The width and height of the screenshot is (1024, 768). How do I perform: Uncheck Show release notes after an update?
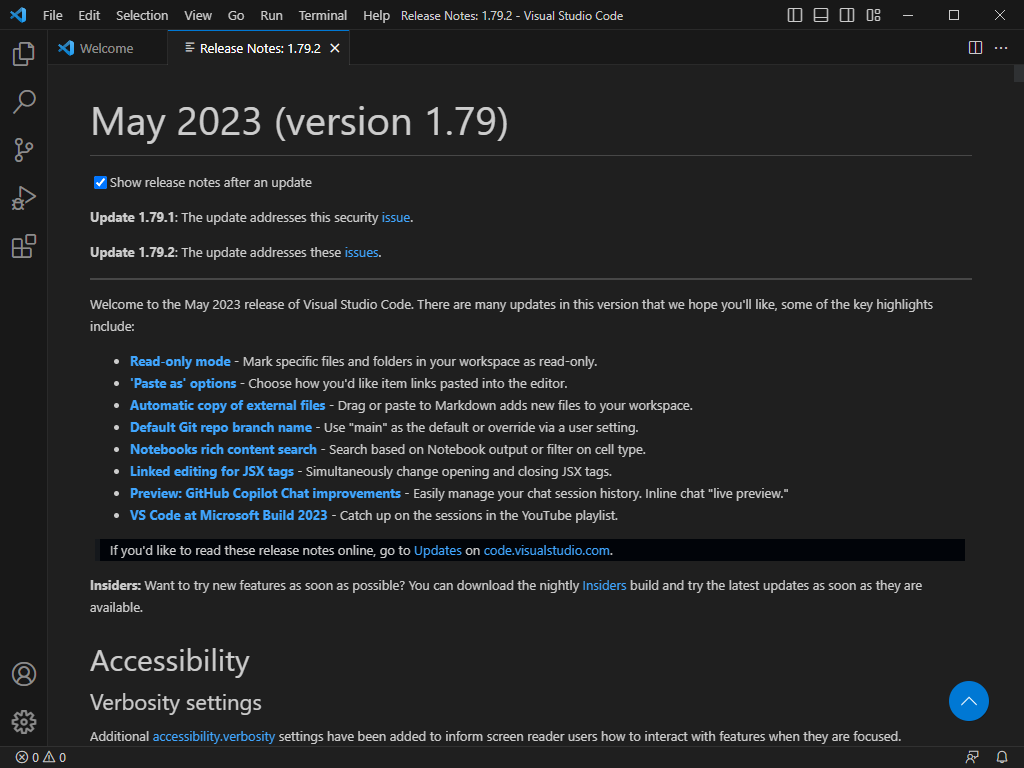coord(100,183)
